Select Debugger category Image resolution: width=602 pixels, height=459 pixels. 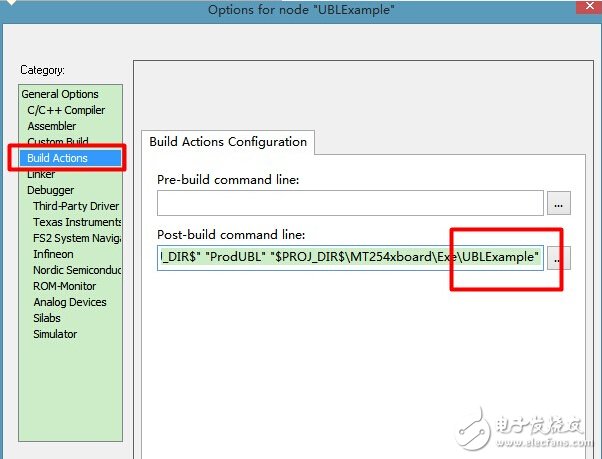tap(50, 190)
